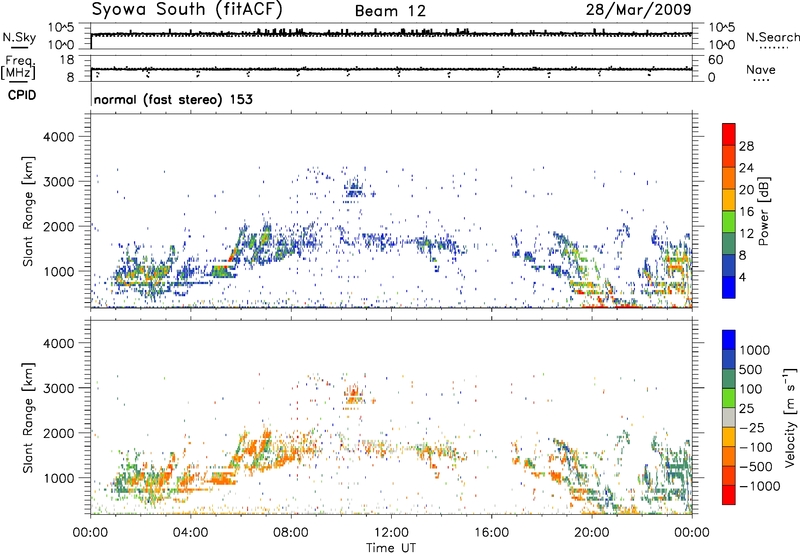Click the "-500" label on Velocity colorbar
This screenshot has height=554, width=800.
click(756, 466)
